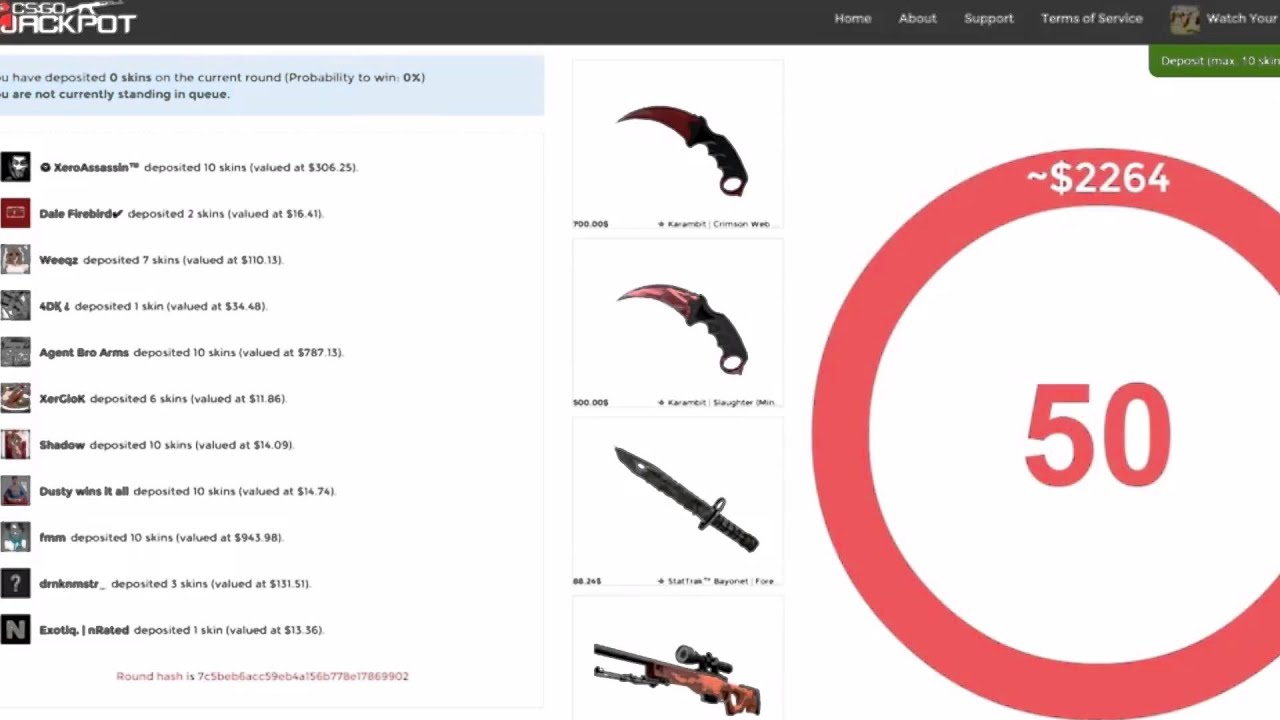Open the 4DK player avatar
Viewport: 1280px width, 720px height.
(x=15, y=306)
